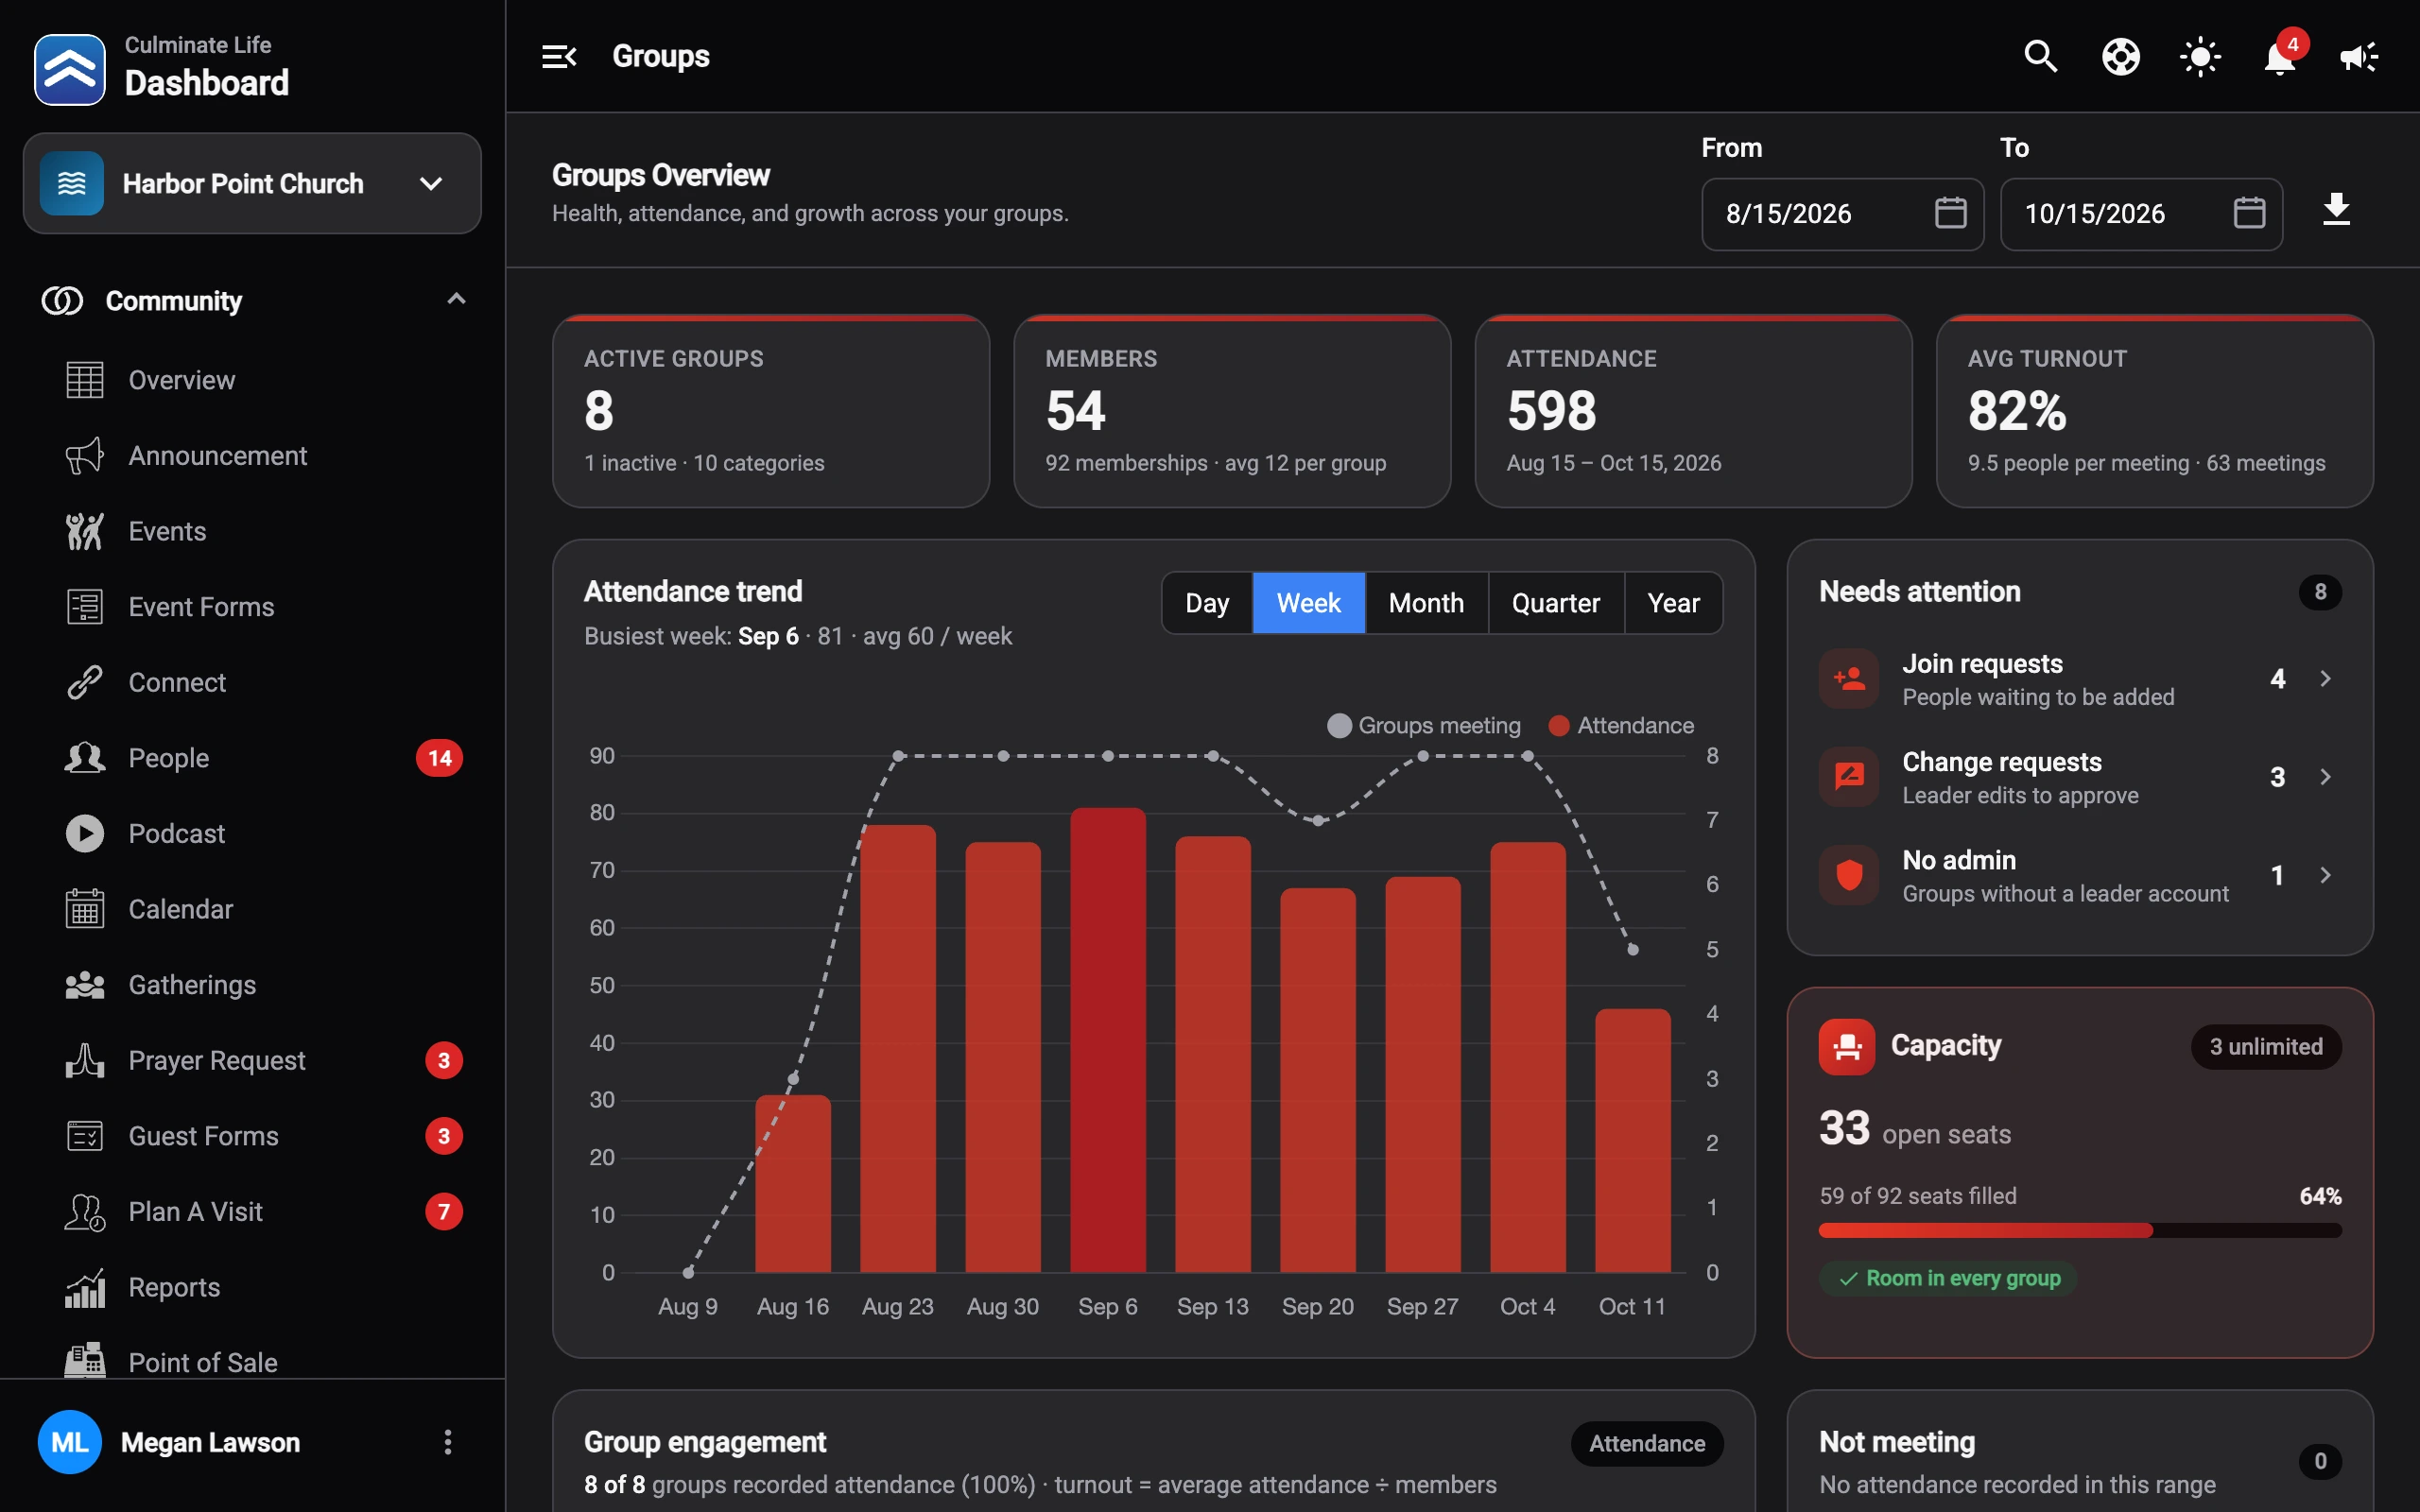
Task: Collapse the sidebar menu toggle icon
Action: (559, 56)
